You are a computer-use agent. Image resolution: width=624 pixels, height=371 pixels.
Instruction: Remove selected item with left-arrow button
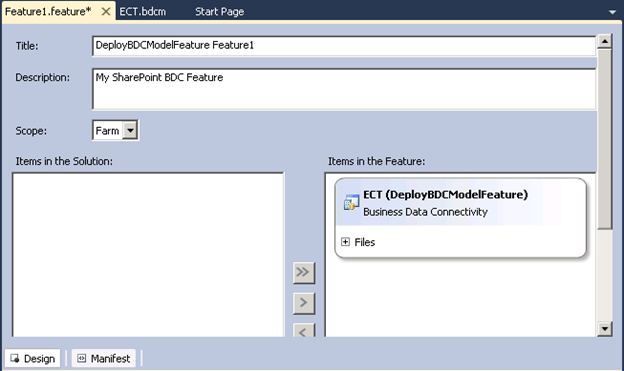[x=304, y=330]
